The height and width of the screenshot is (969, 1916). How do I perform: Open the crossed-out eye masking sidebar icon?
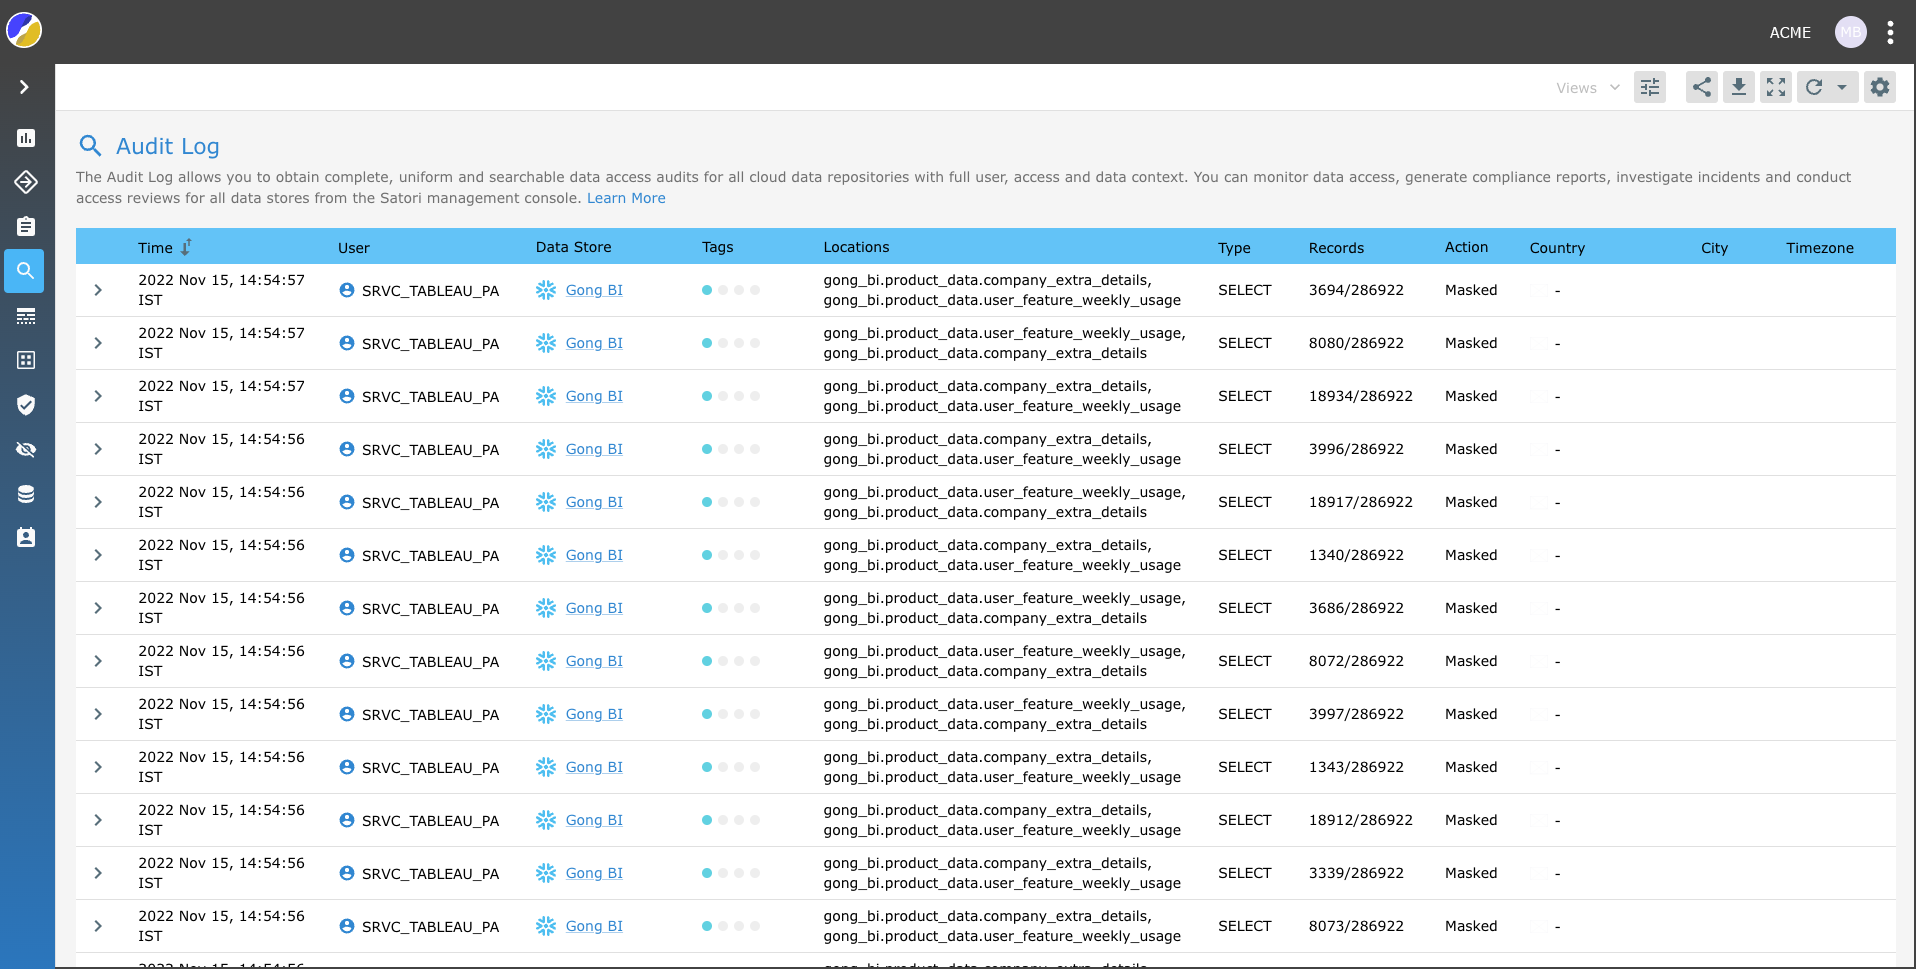tap(26, 449)
